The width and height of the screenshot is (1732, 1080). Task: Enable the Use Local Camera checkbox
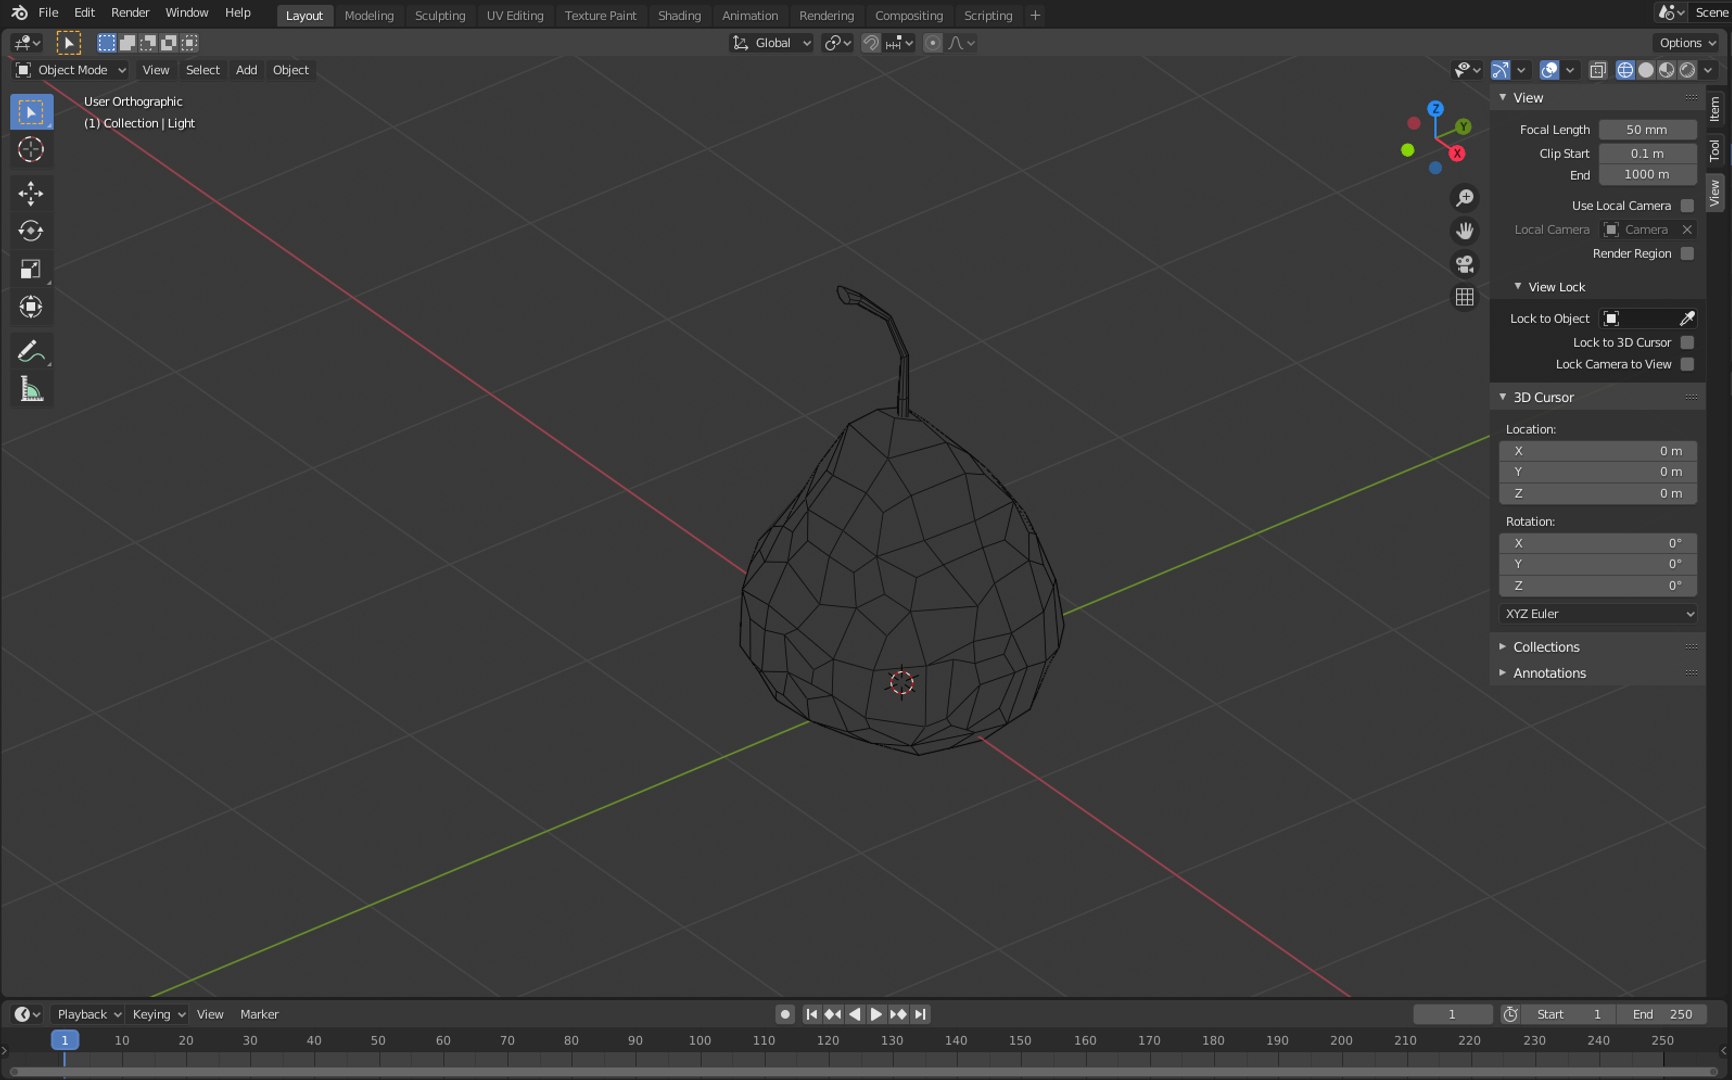[x=1687, y=205]
